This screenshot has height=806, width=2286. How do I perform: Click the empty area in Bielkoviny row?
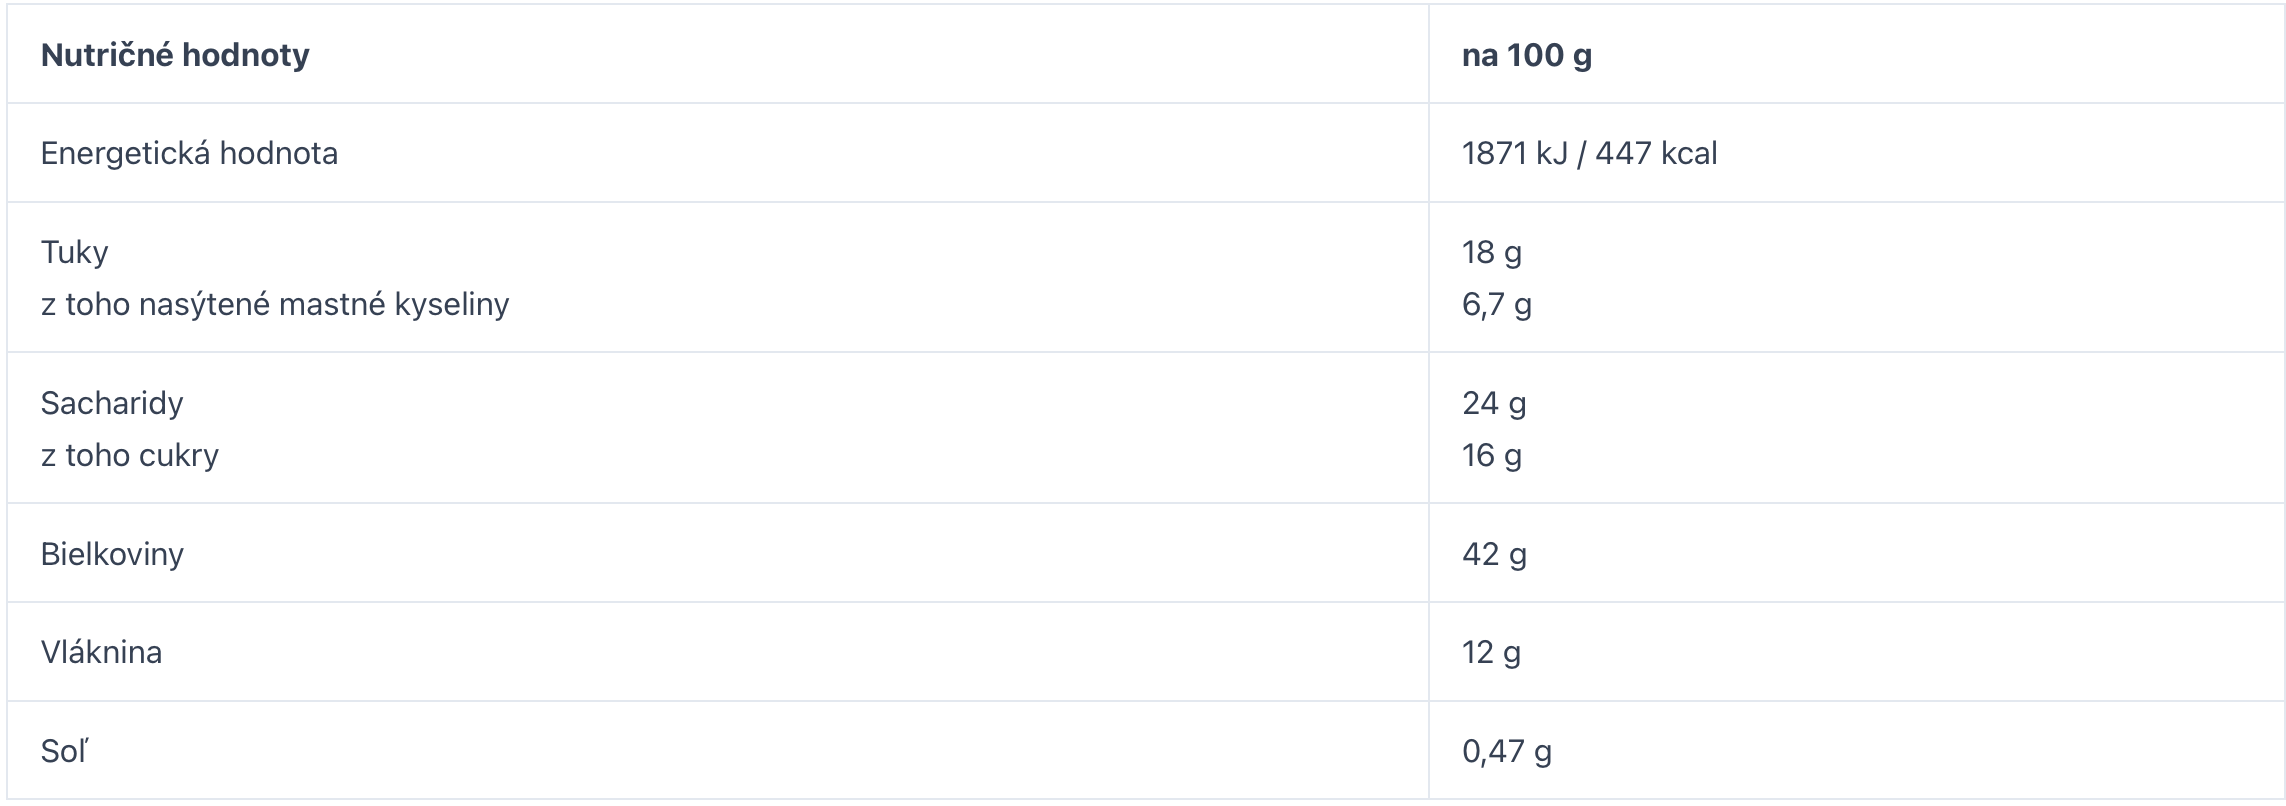[x=800, y=553]
